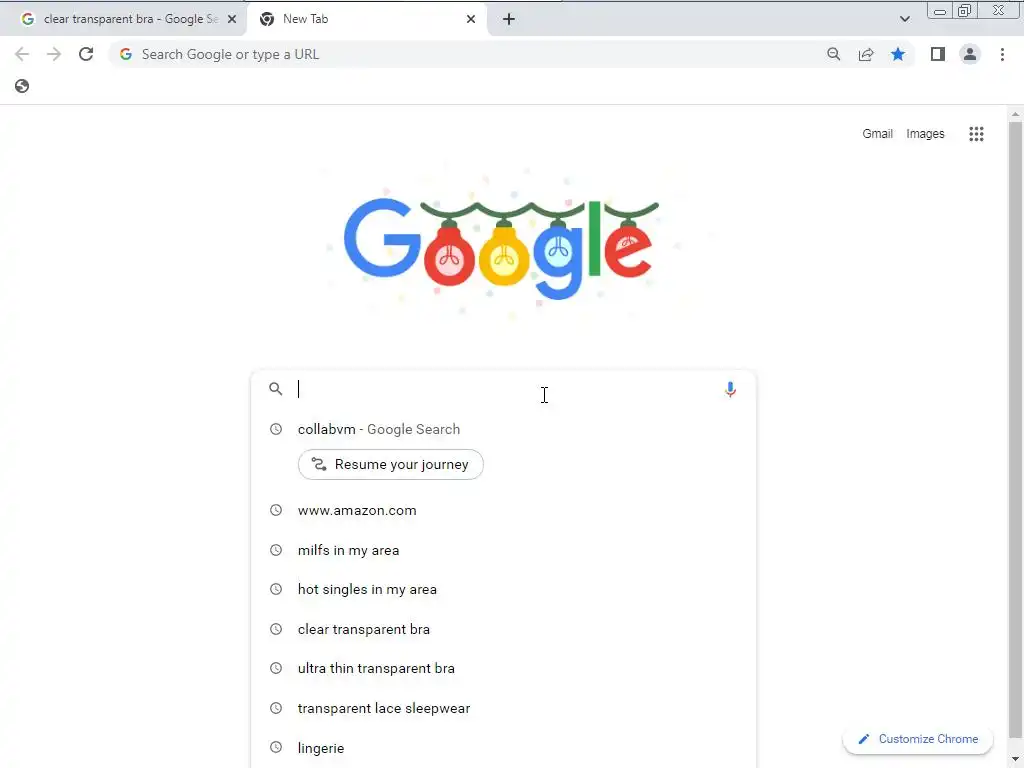Open the Google apps grid

[976, 134]
